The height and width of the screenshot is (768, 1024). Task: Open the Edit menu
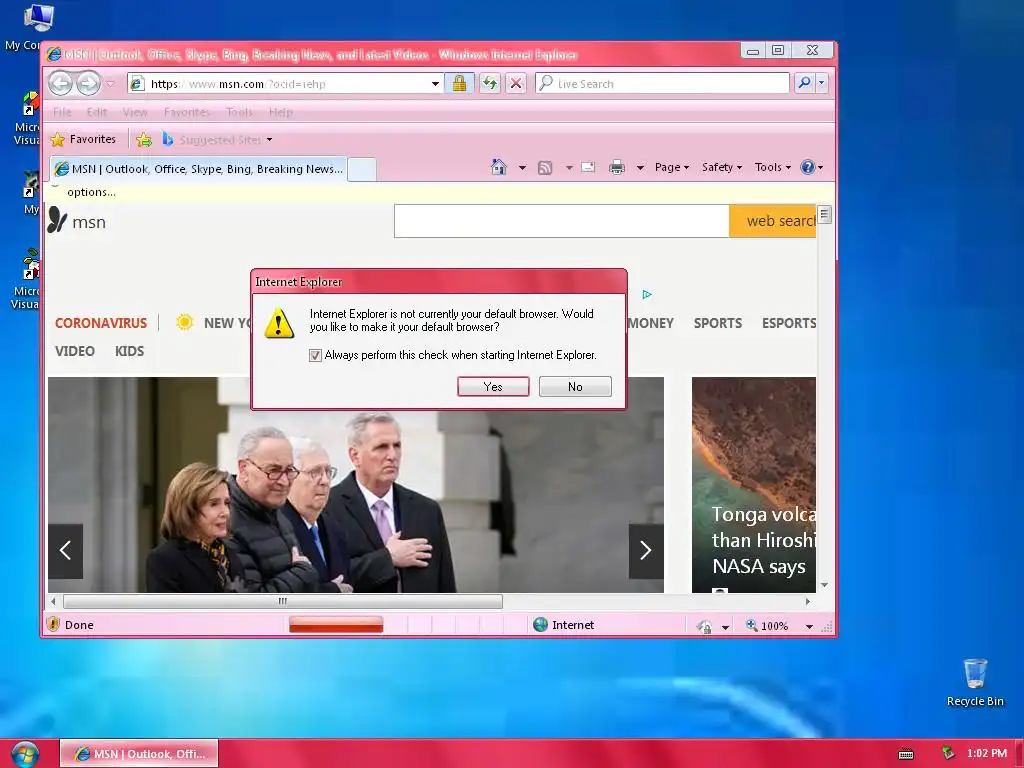click(x=97, y=112)
